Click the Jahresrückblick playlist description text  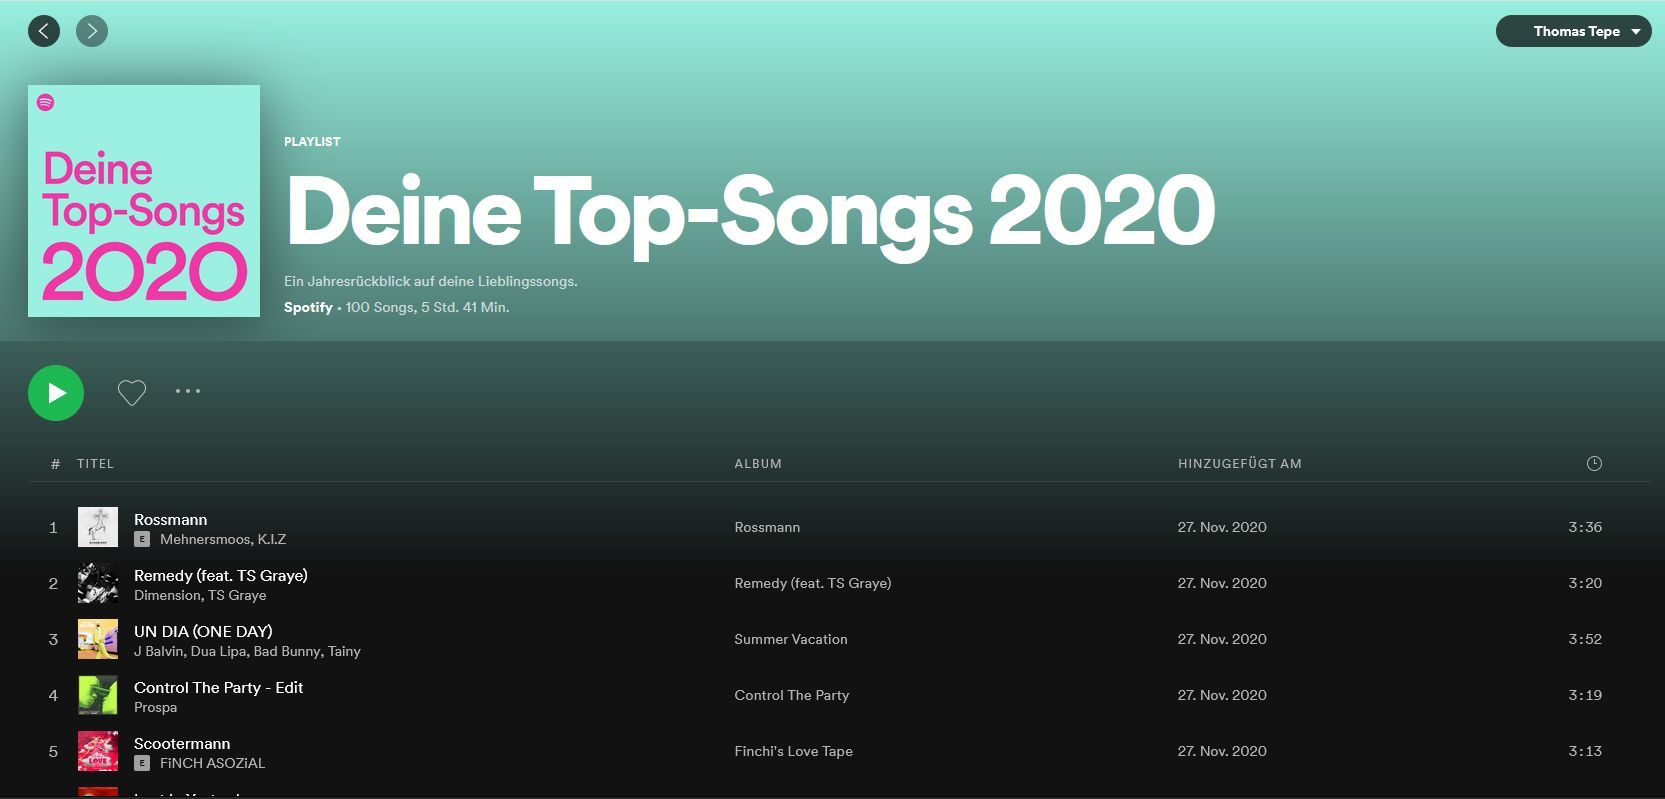point(431,281)
